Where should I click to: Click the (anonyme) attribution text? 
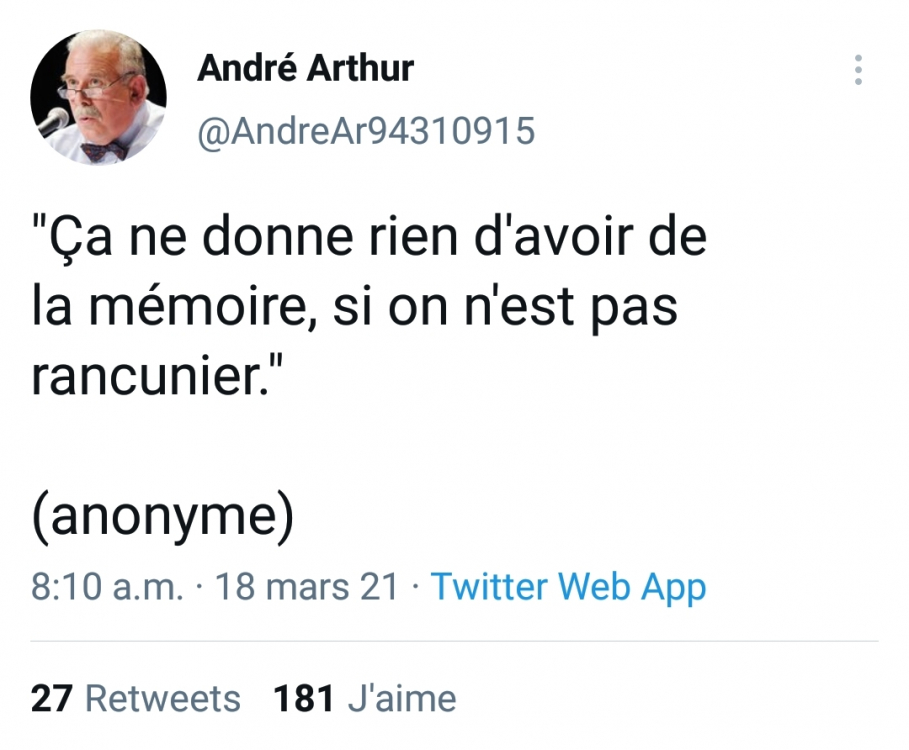165,513
